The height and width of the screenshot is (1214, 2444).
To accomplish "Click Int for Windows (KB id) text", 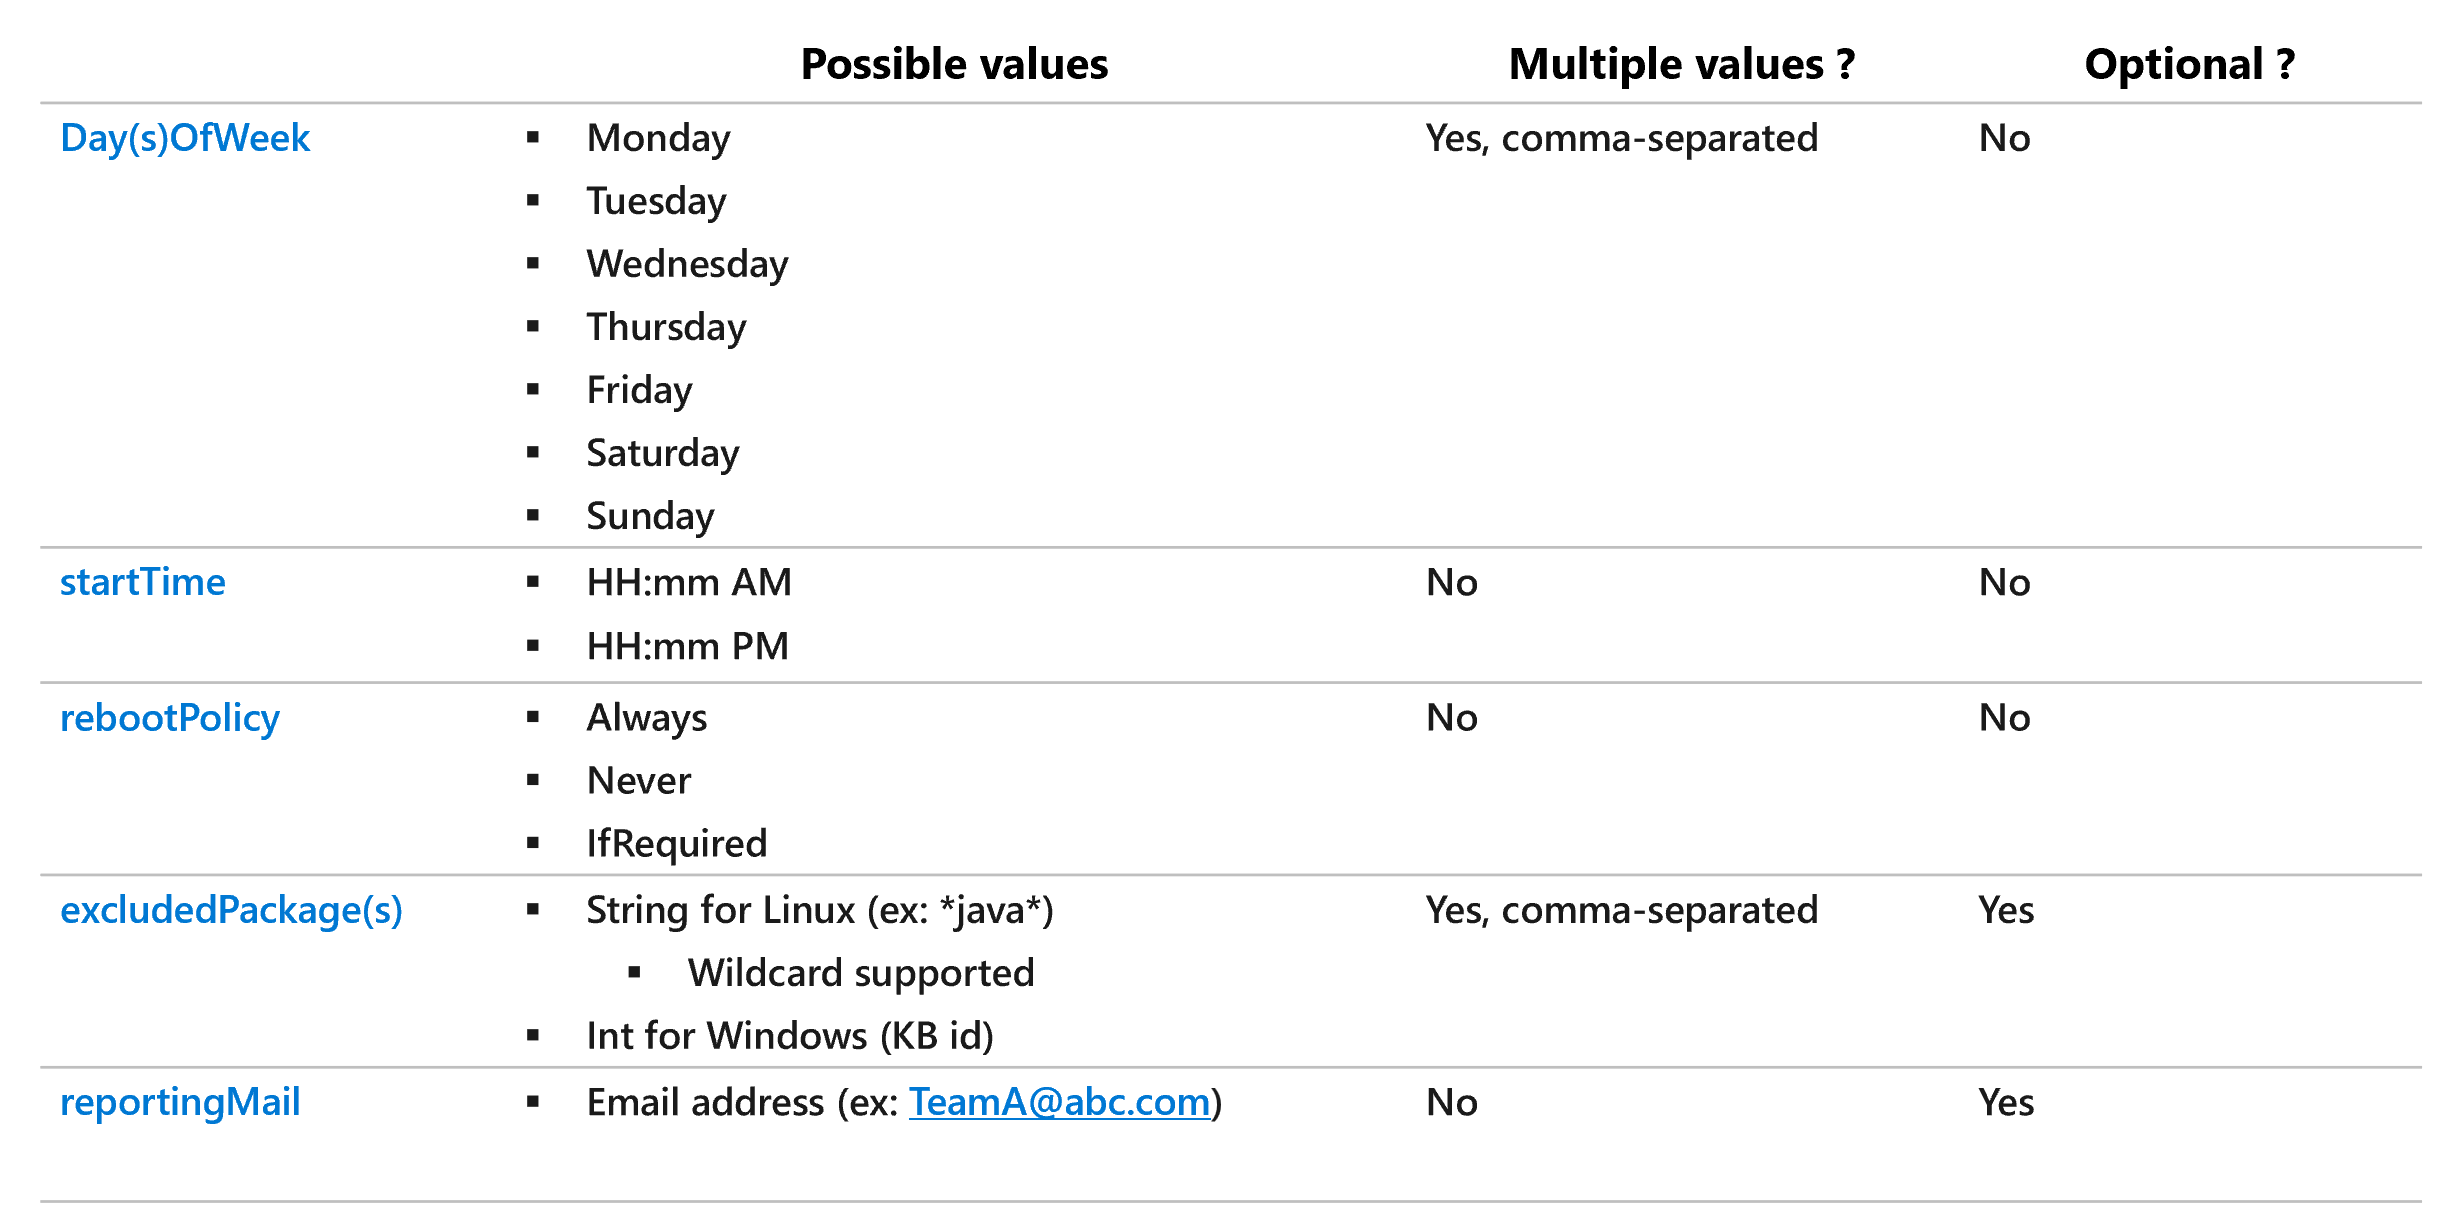I will click(790, 1036).
